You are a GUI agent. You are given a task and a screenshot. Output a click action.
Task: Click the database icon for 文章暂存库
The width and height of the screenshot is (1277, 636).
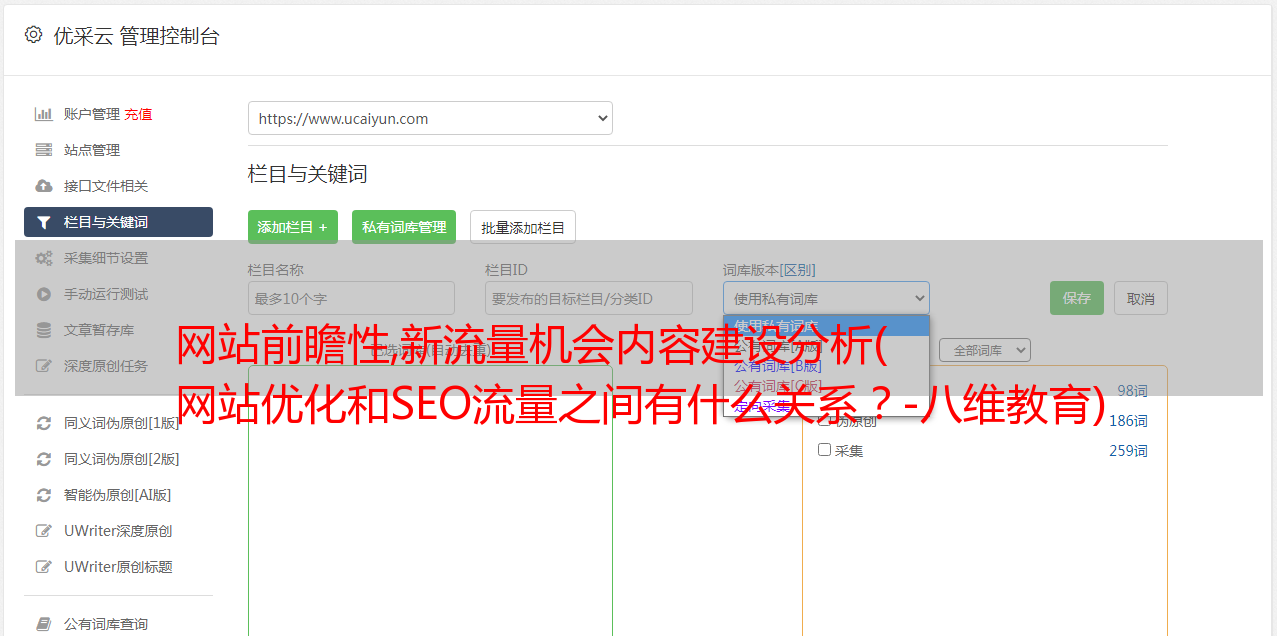tap(43, 330)
